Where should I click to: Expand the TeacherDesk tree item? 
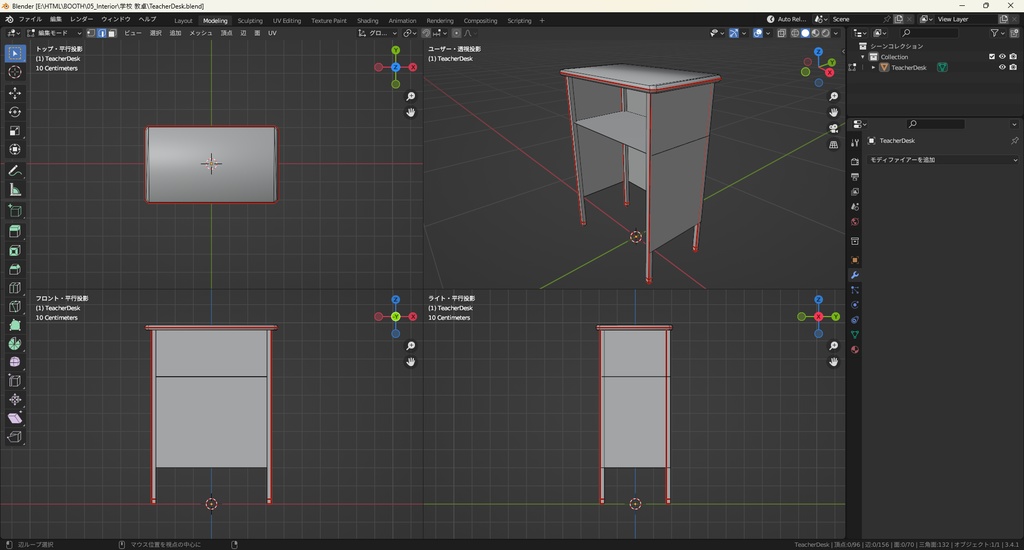tap(873, 68)
